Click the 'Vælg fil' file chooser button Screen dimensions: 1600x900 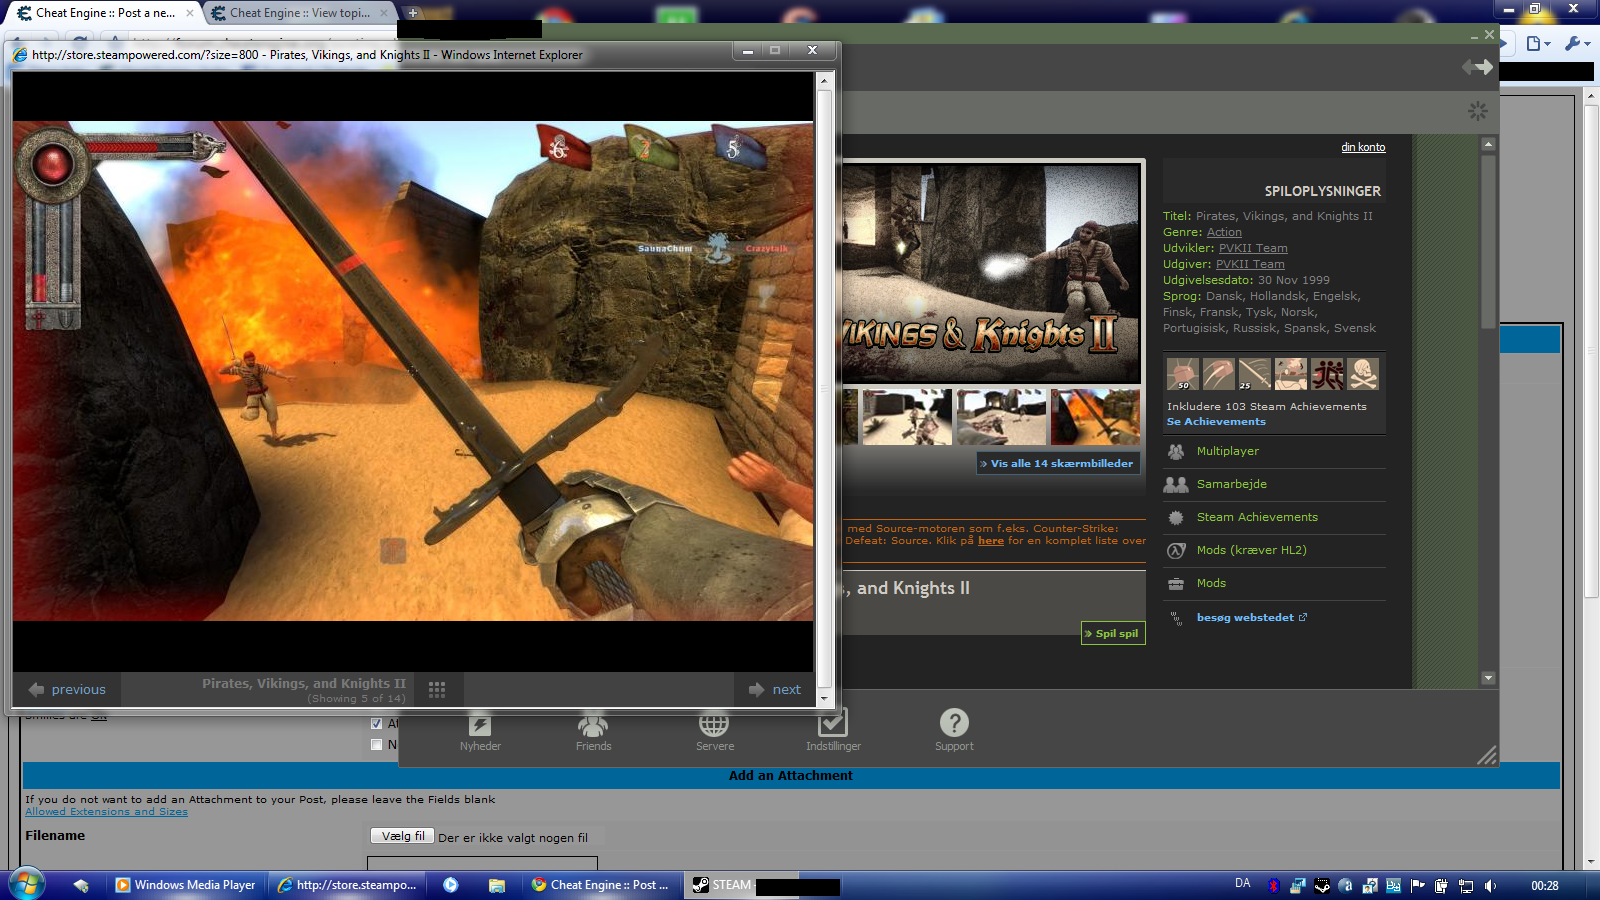[403, 836]
